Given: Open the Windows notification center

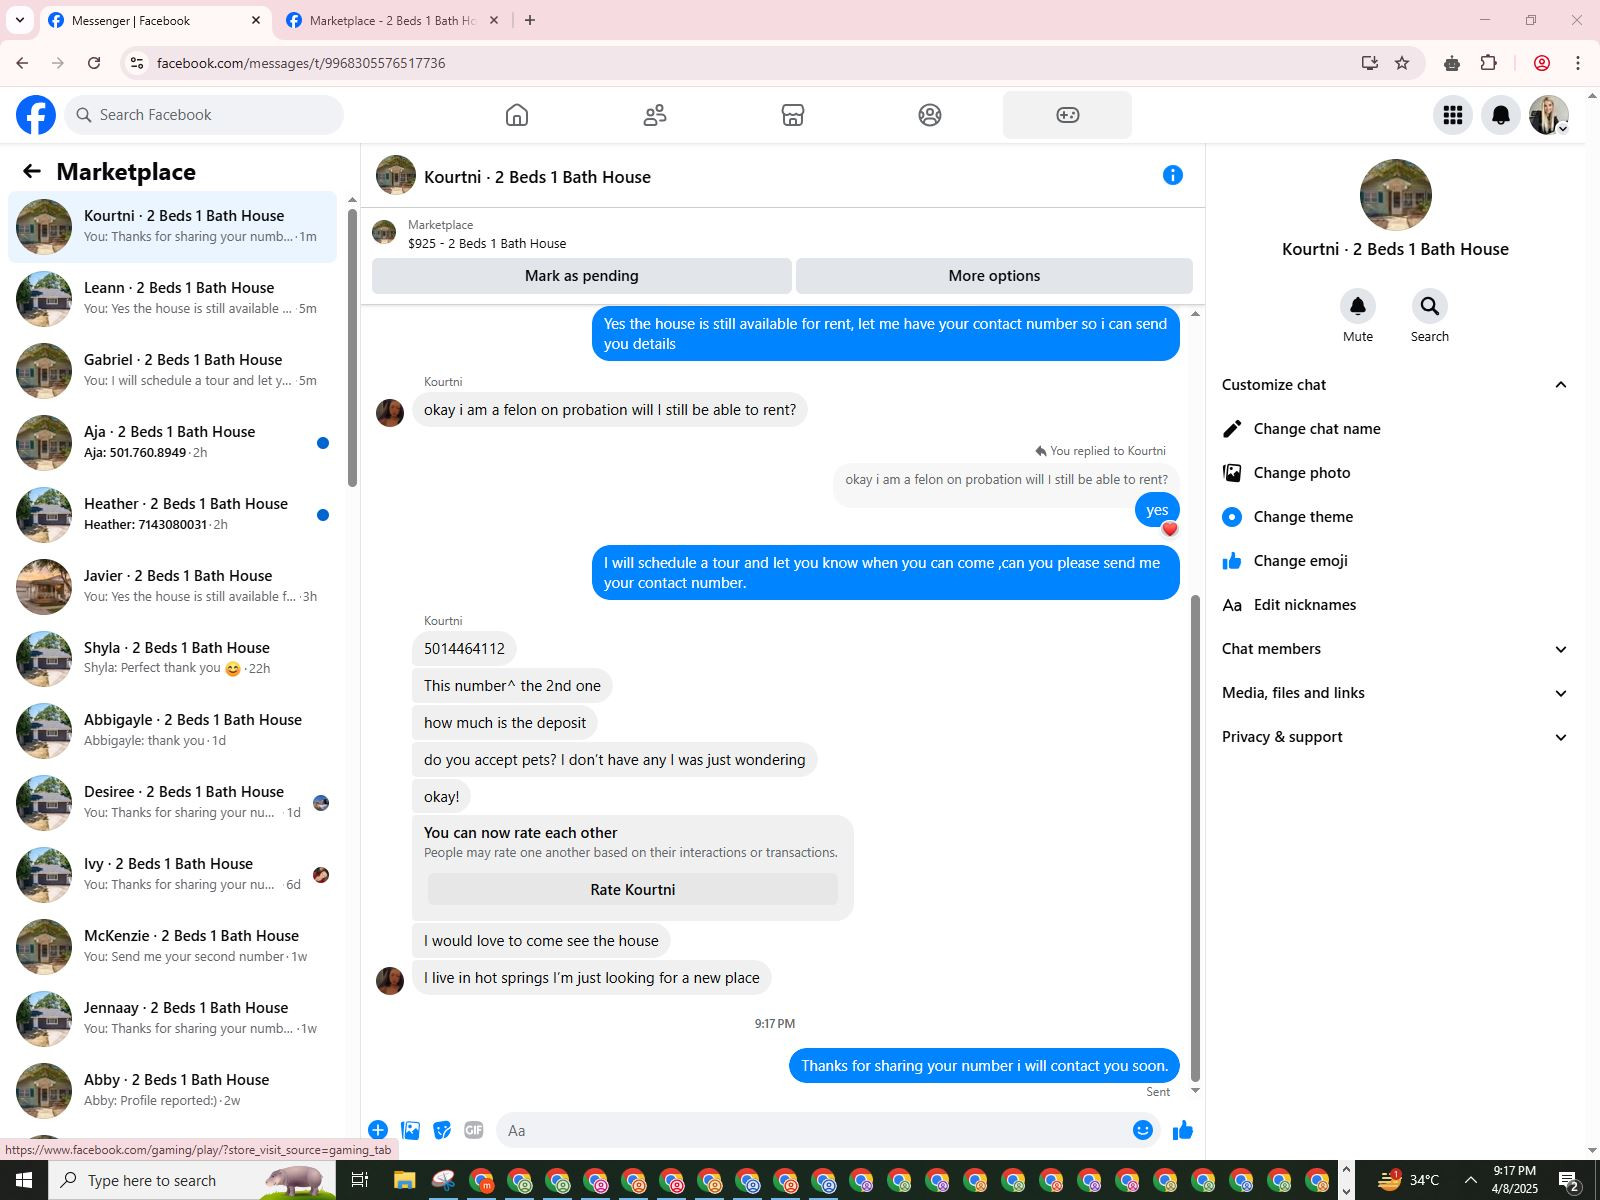Looking at the screenshot, I should [1569, 1181].
